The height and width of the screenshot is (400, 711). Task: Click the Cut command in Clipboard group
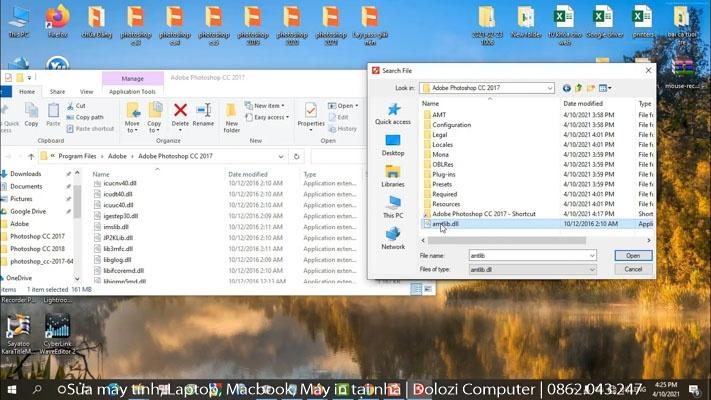click(80, 105)
